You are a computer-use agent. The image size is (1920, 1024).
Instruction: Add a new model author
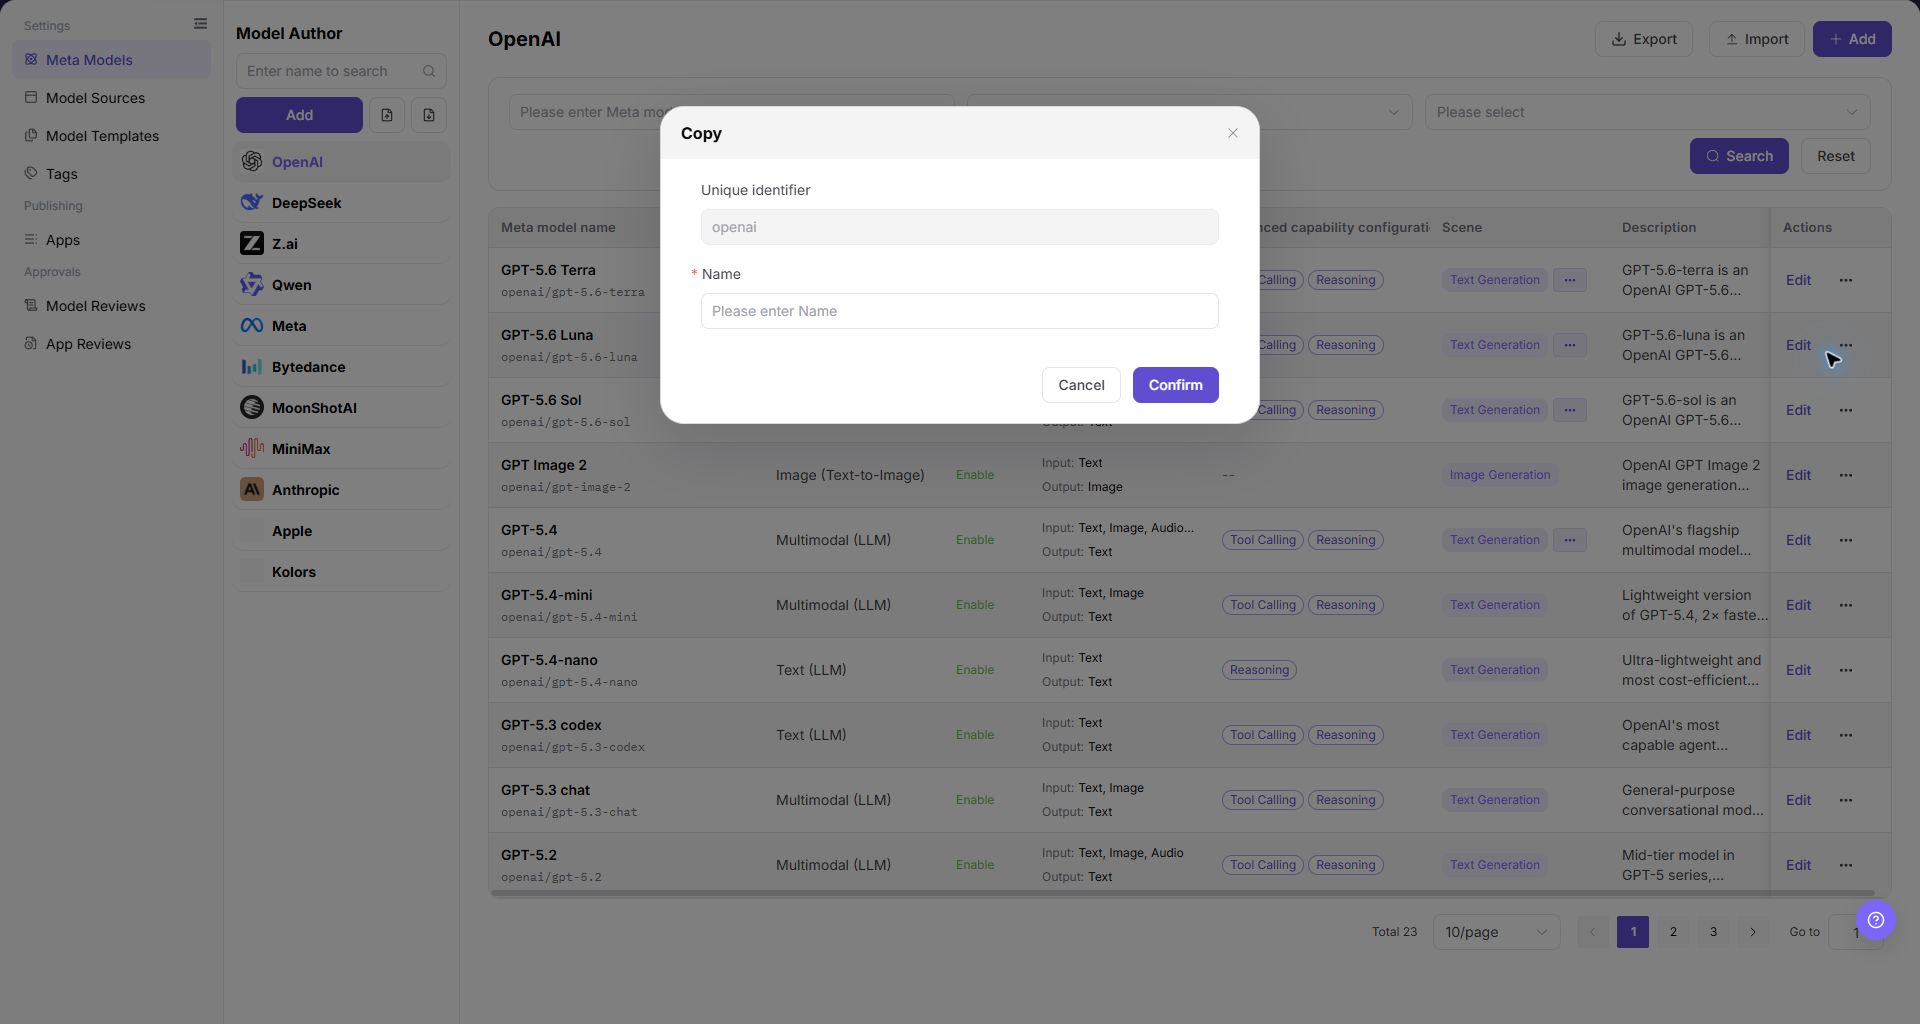pos(299,115)
